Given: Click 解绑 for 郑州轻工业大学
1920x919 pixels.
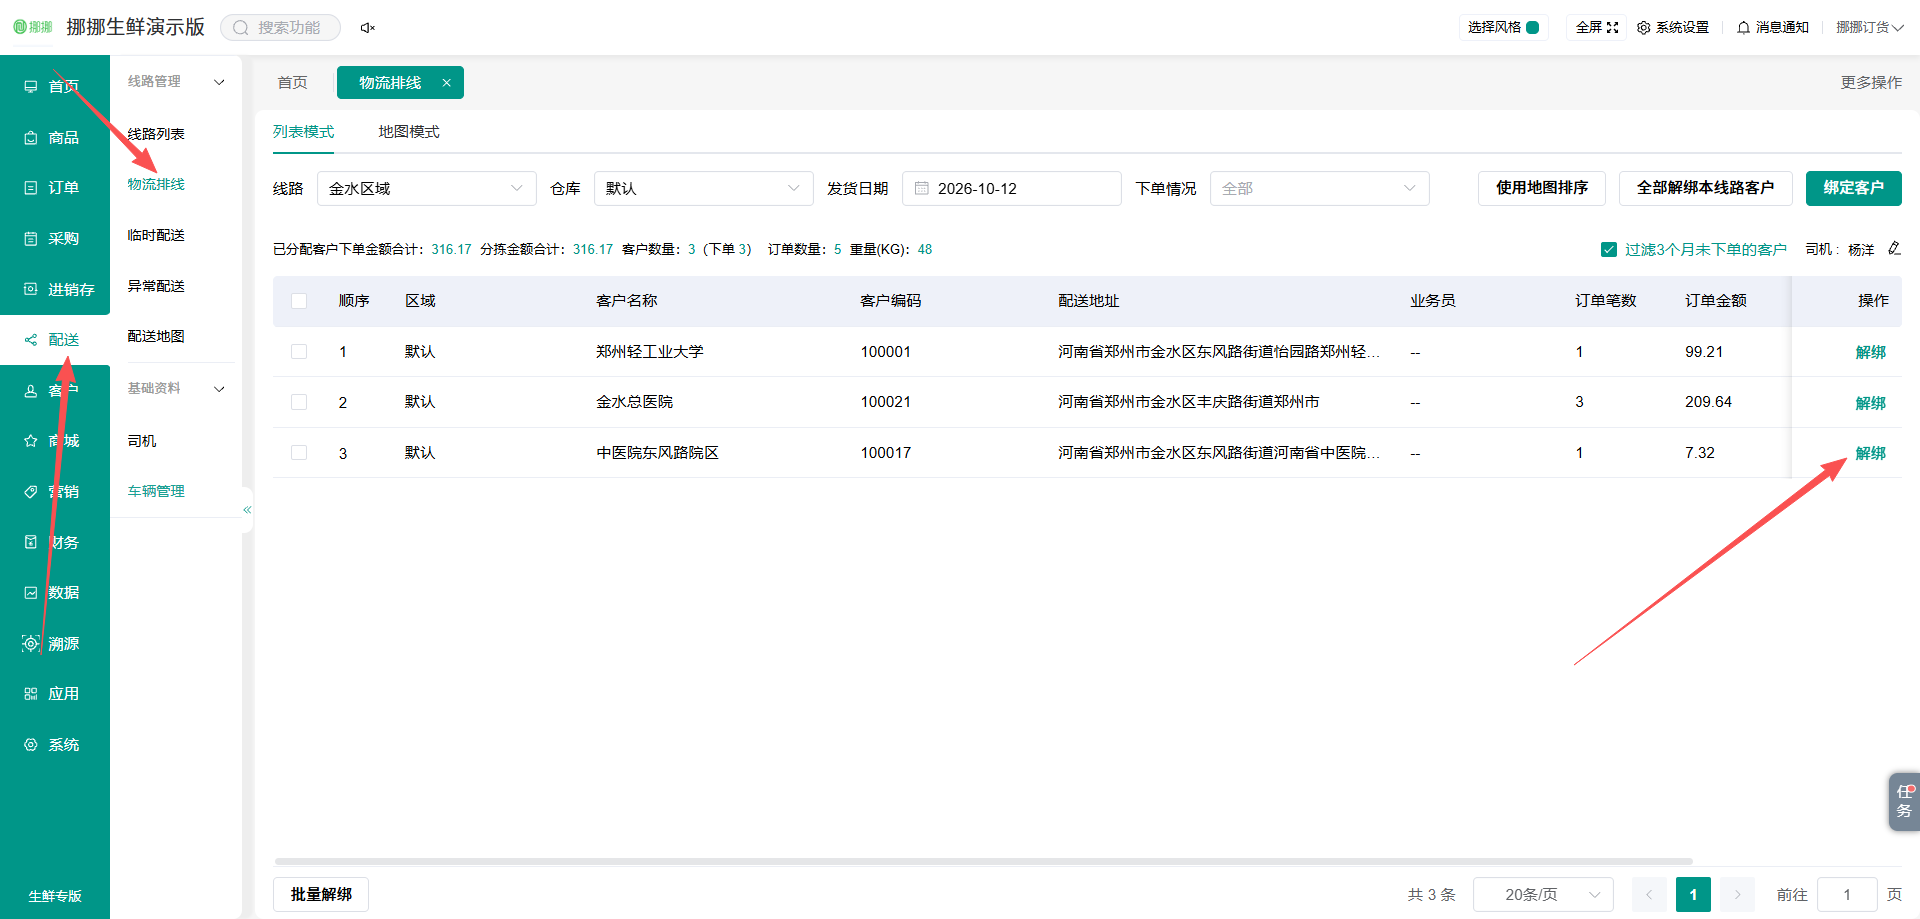Looking at the screenshot, I should (1870, 352).
